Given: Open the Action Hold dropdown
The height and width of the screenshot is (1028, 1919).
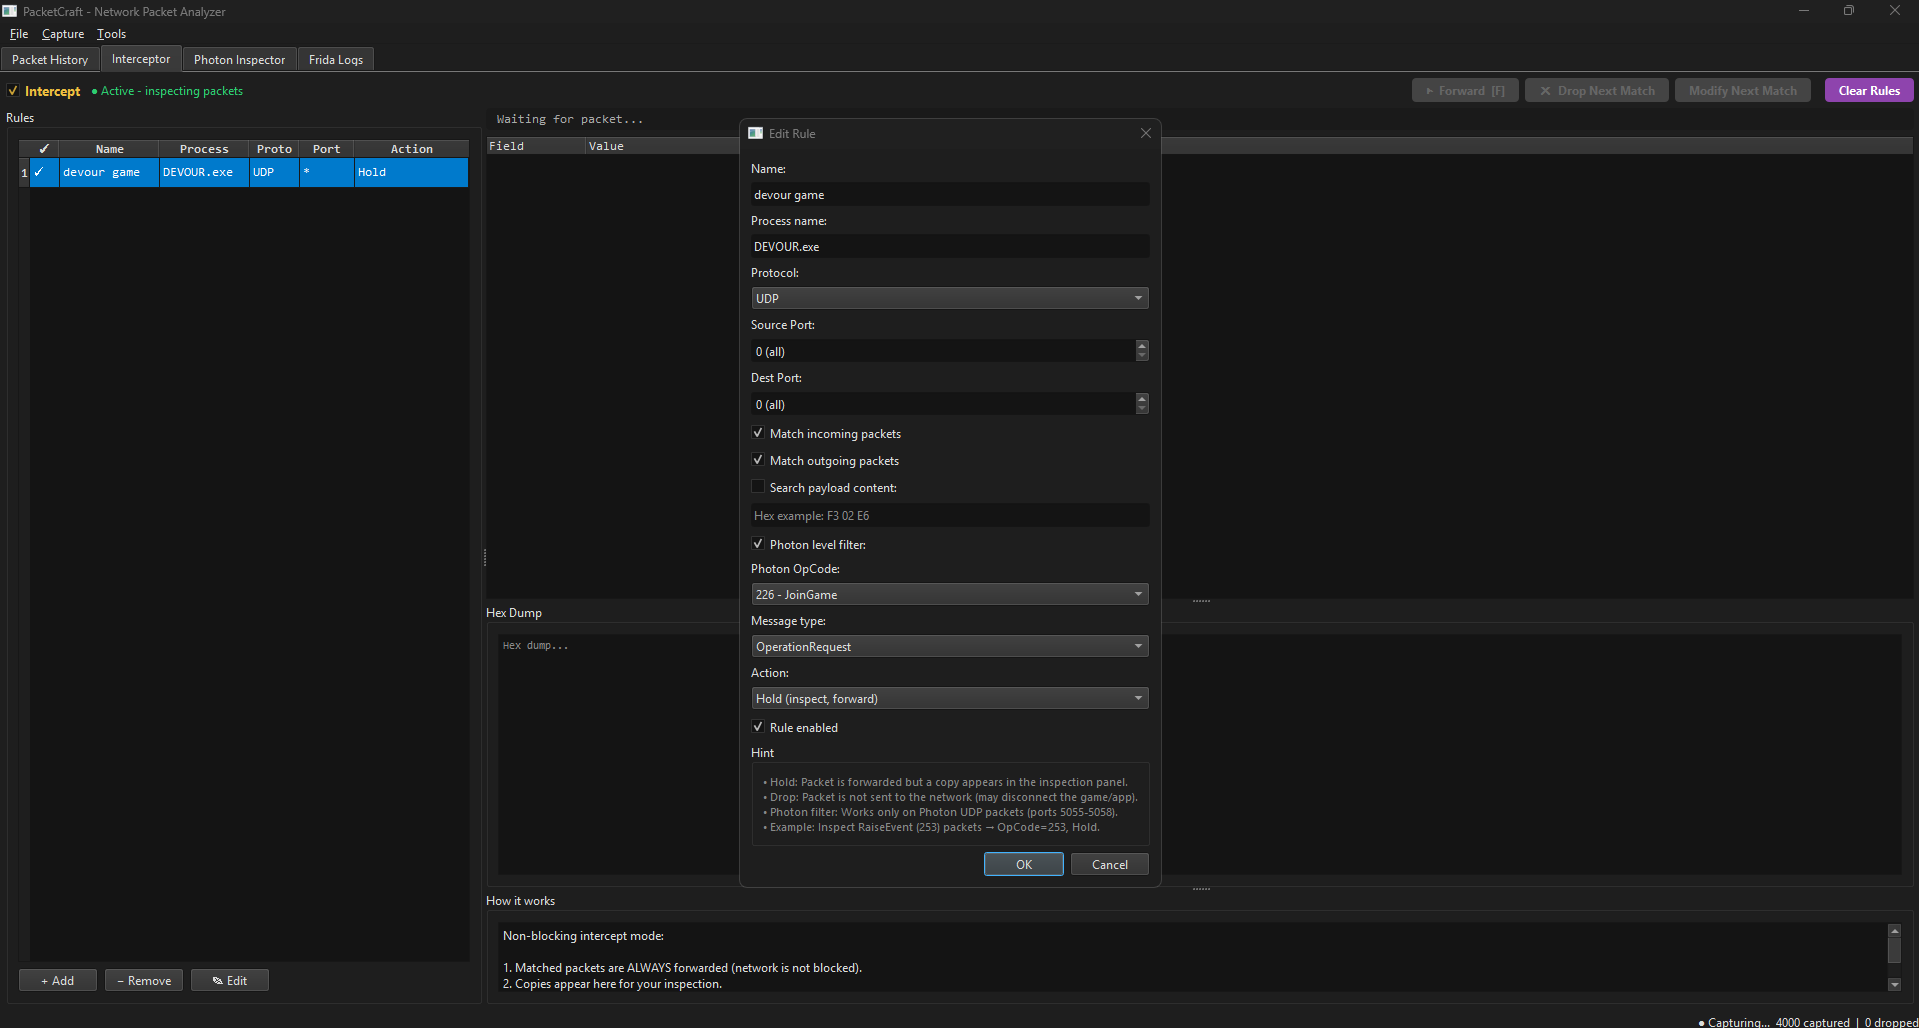Looking at the screenshot, I should (x=949, y=698).
